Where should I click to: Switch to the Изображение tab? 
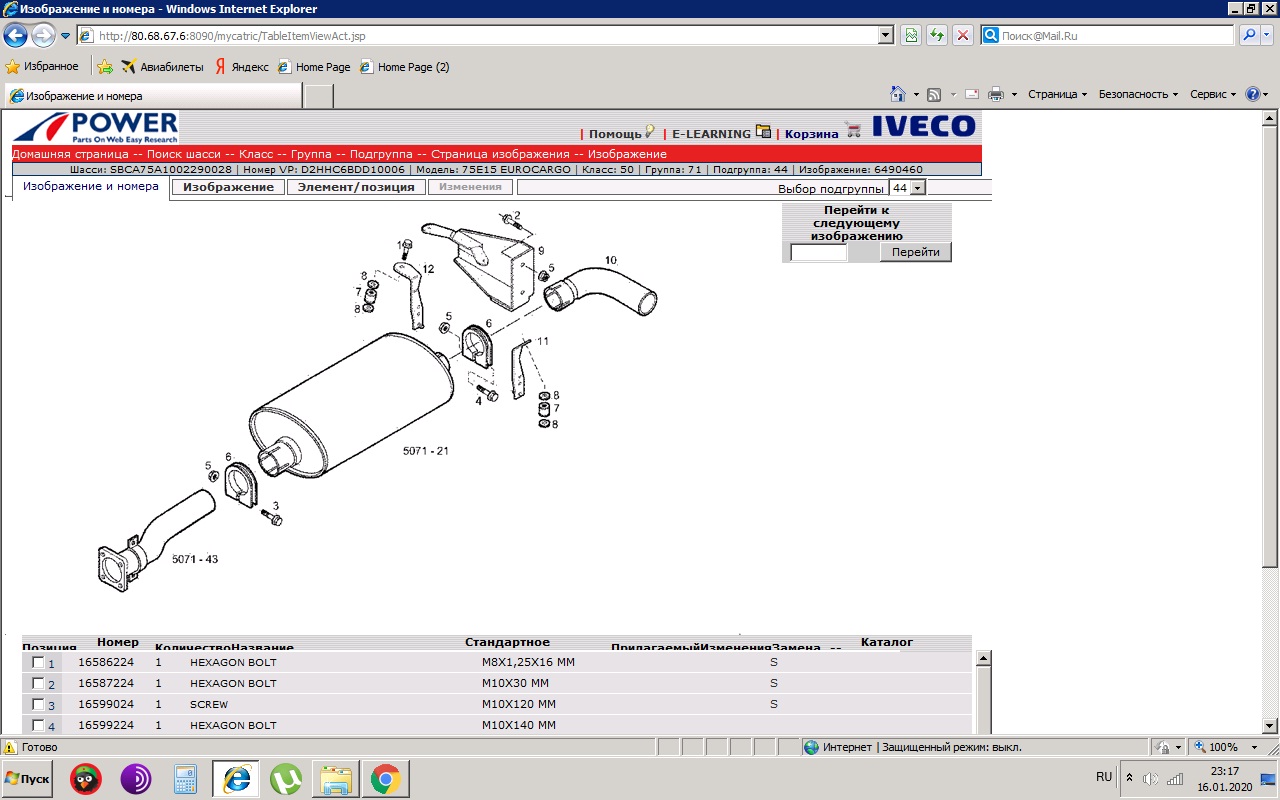[x=228, y=187]
